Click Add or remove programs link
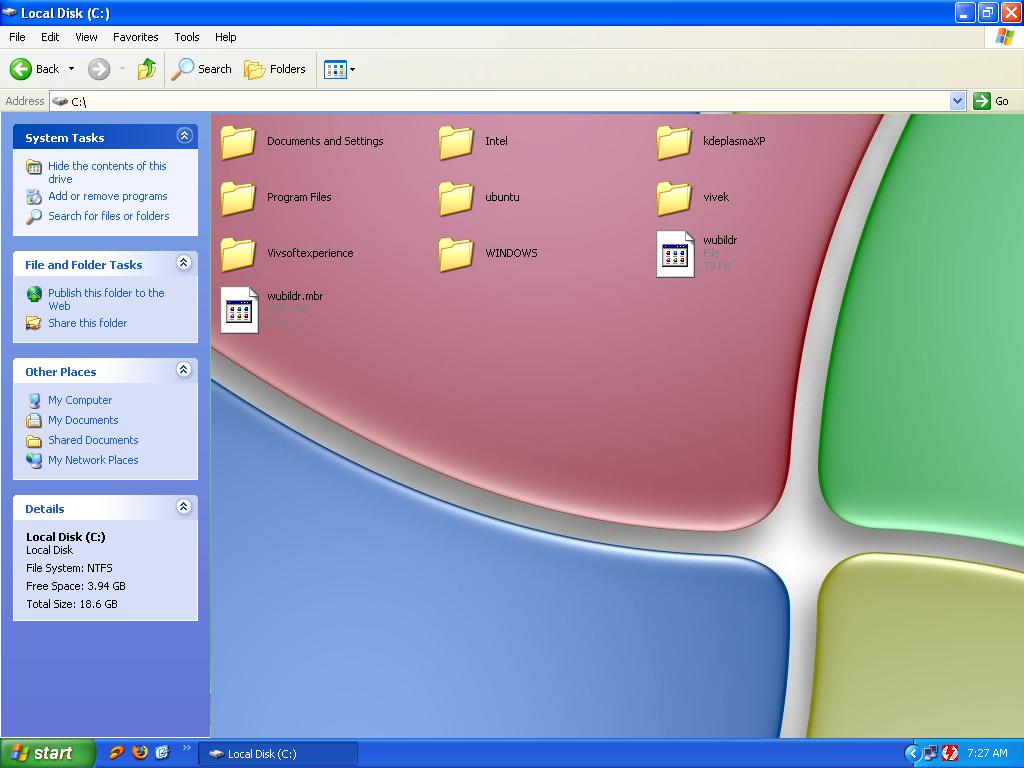This screenshot has height=768, width=1024. click(108, 196)
